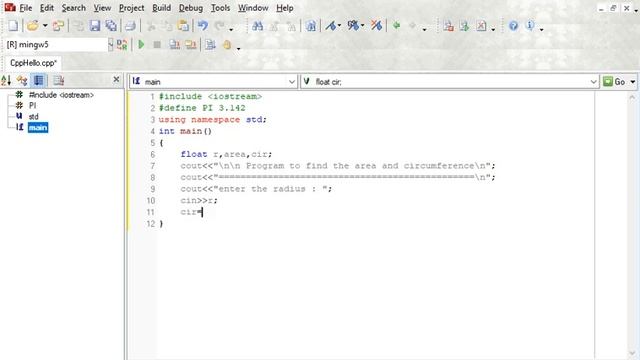Viewport: 640px width, 360px height.
Task: Click the blue Info icon
Action: [530, 26]
